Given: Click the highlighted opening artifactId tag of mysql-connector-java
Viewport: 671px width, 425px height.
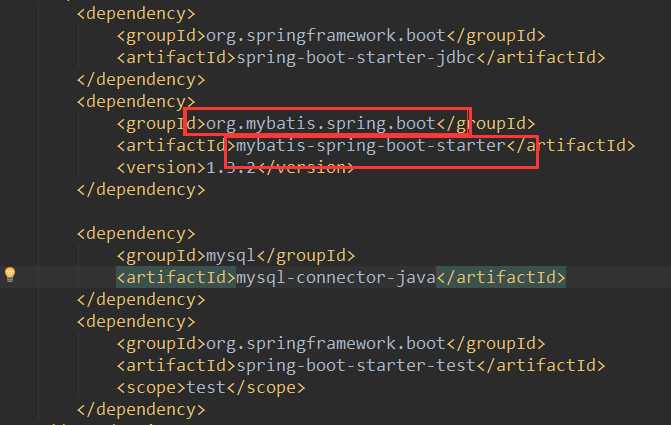Looking at the screenshot, I should [x=176, y=278].
